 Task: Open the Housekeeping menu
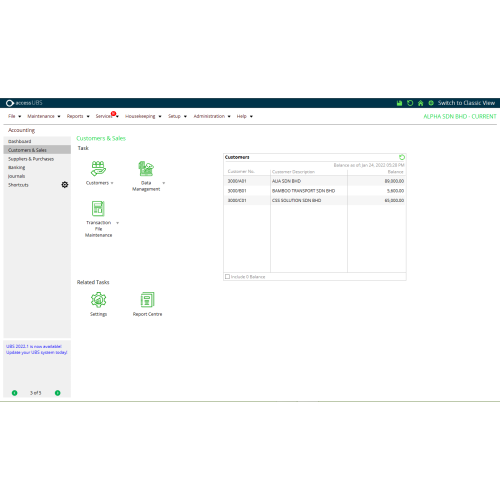pyautogui.click(x=143, y=116)
